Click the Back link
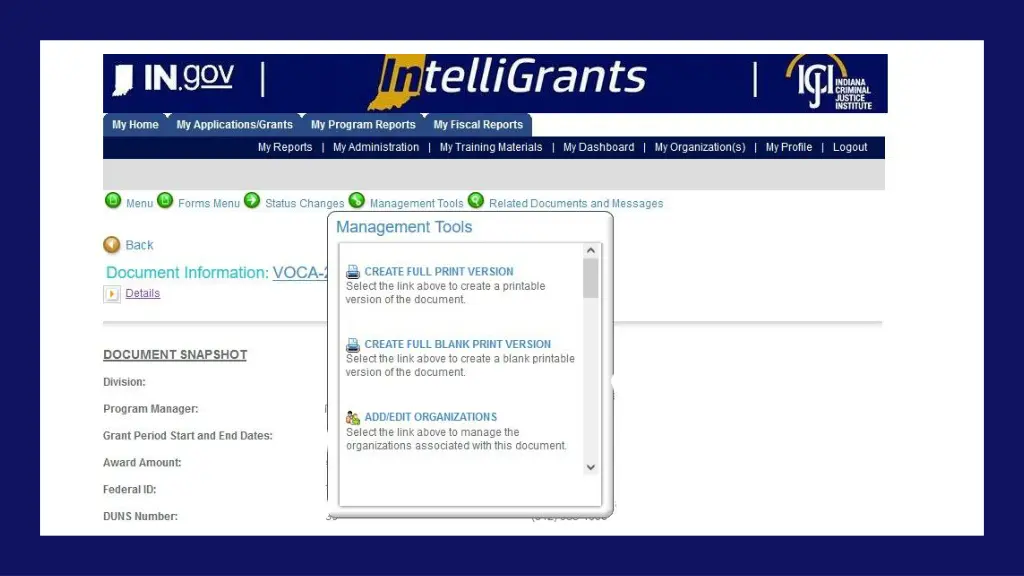1024x576 pixels. [x=139, y=245]
